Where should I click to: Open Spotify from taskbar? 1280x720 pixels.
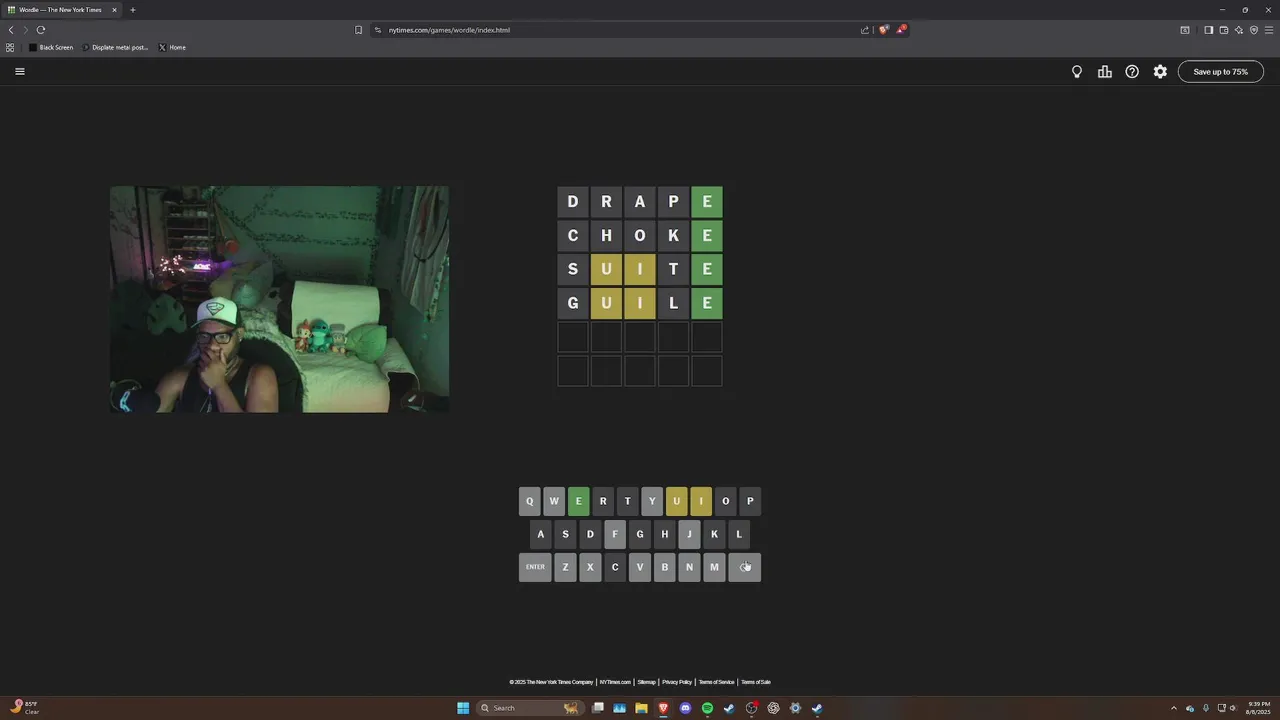tap(707, 708)
